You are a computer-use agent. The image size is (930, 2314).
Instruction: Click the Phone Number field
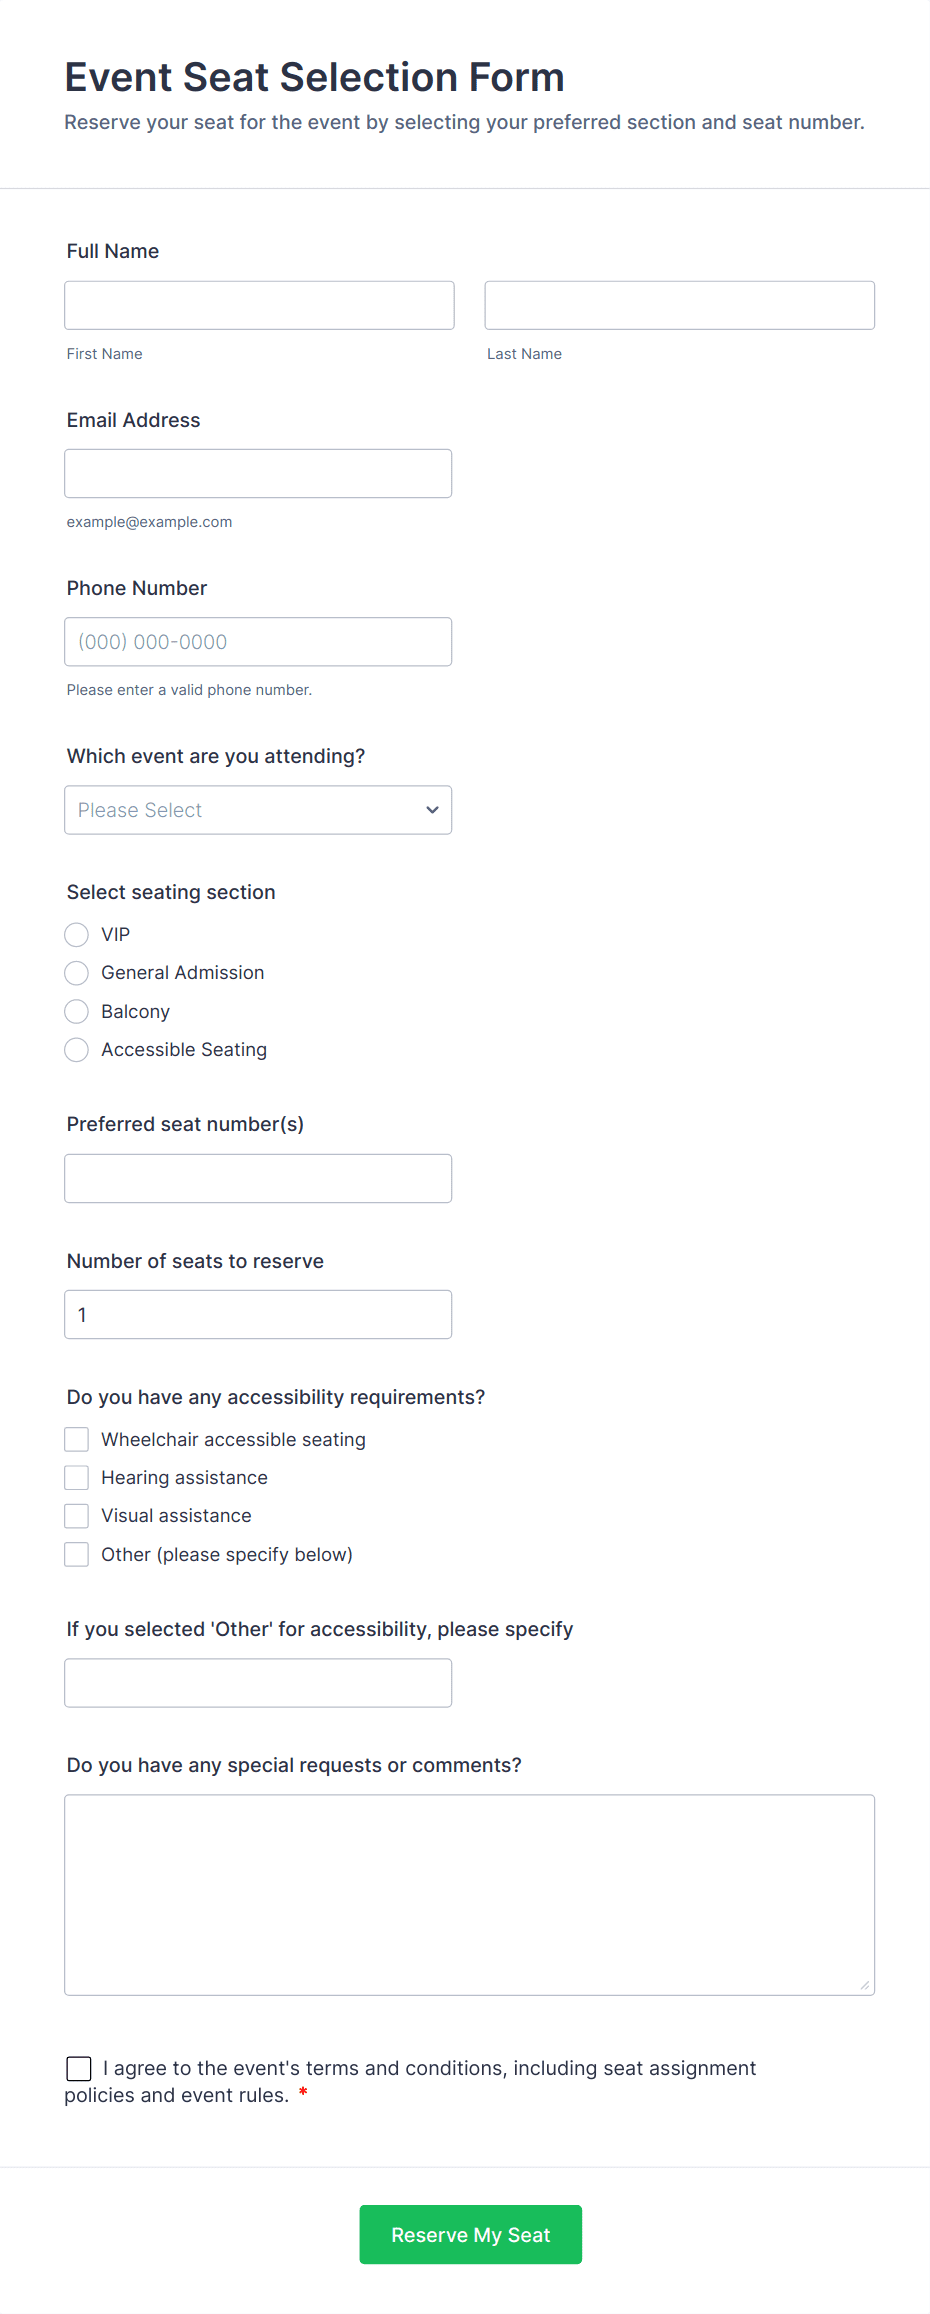pyautogui.click(x=258, y=642)
